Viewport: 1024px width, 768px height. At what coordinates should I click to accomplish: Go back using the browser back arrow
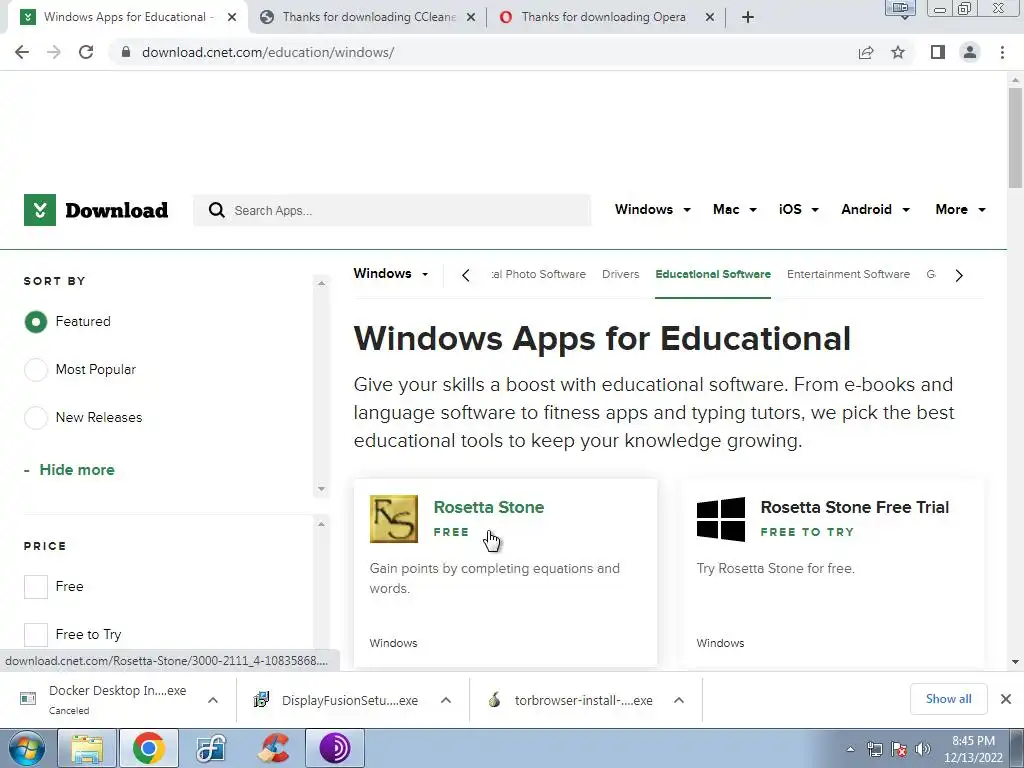[x=22, y=52]
